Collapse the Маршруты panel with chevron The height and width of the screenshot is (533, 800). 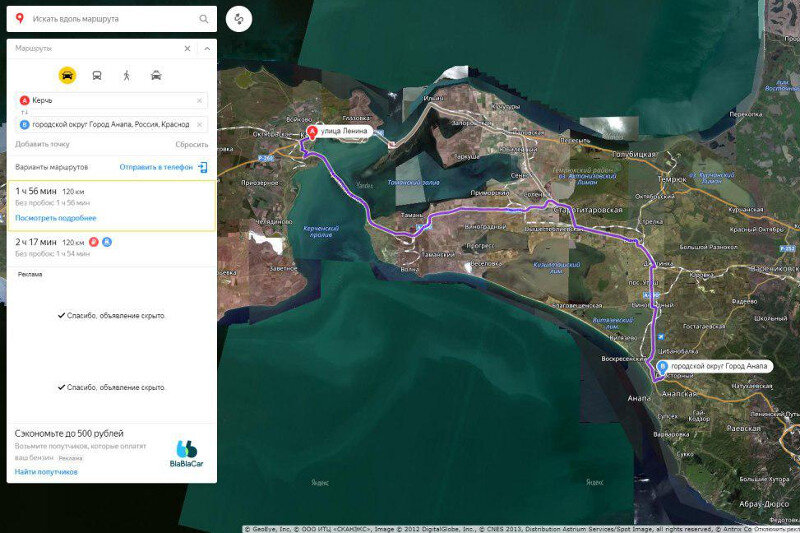click(x=207, y=48)
